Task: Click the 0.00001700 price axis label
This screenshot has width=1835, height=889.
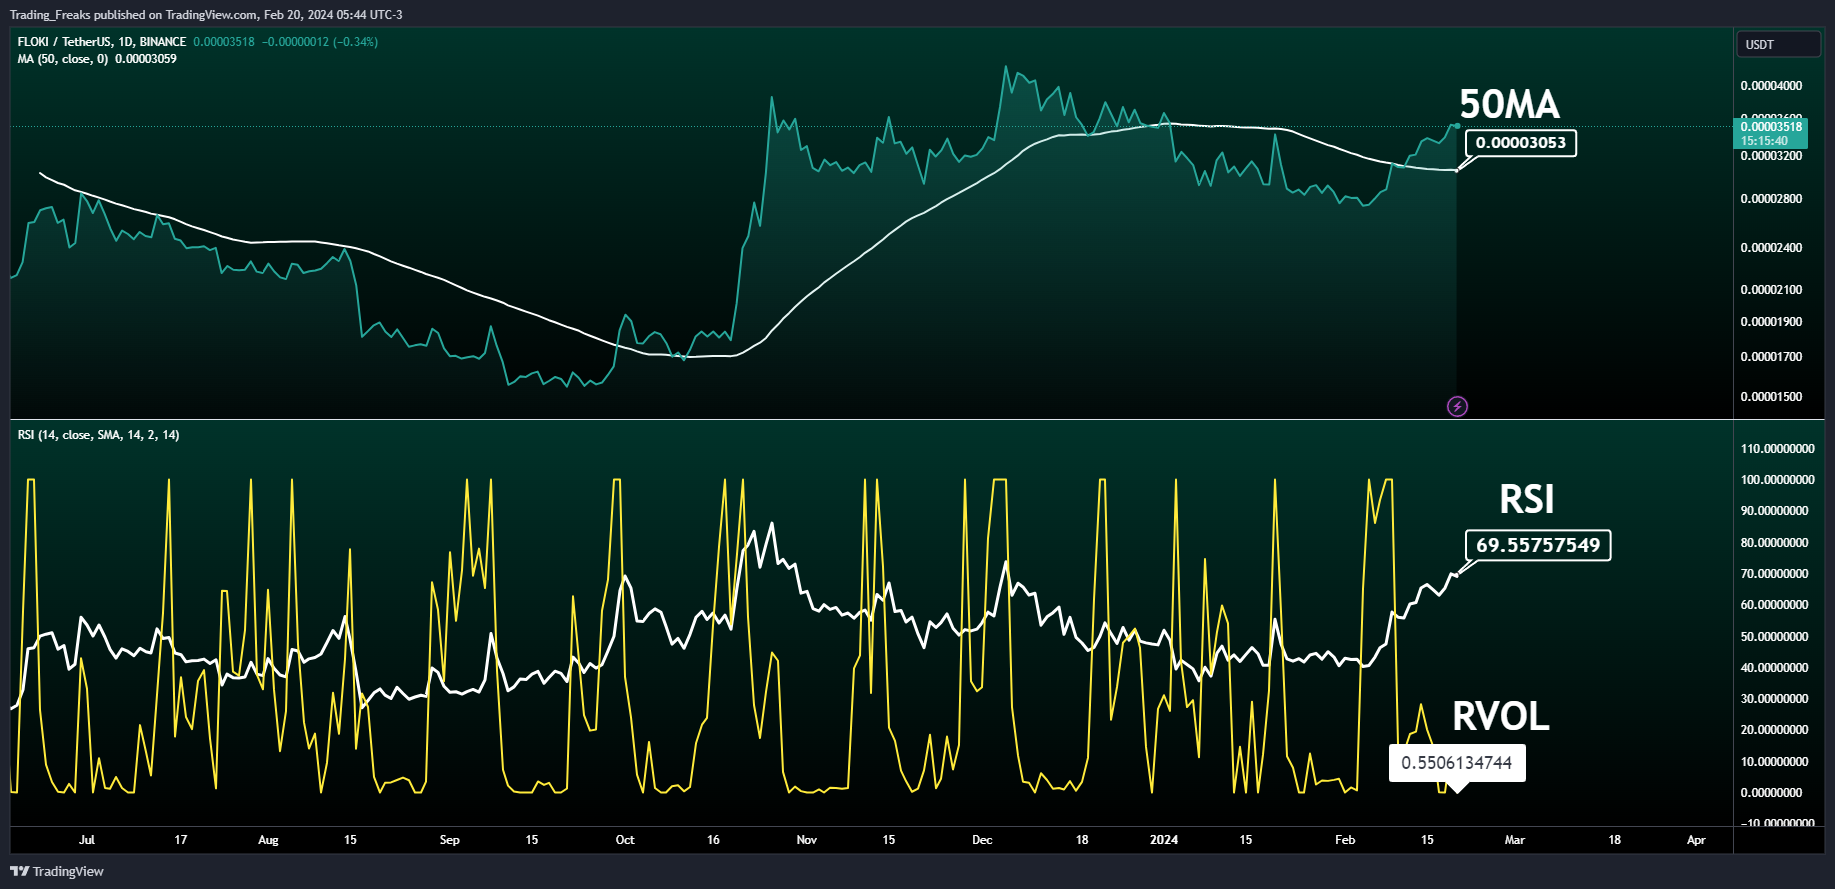Action: tap(1771, 357)
